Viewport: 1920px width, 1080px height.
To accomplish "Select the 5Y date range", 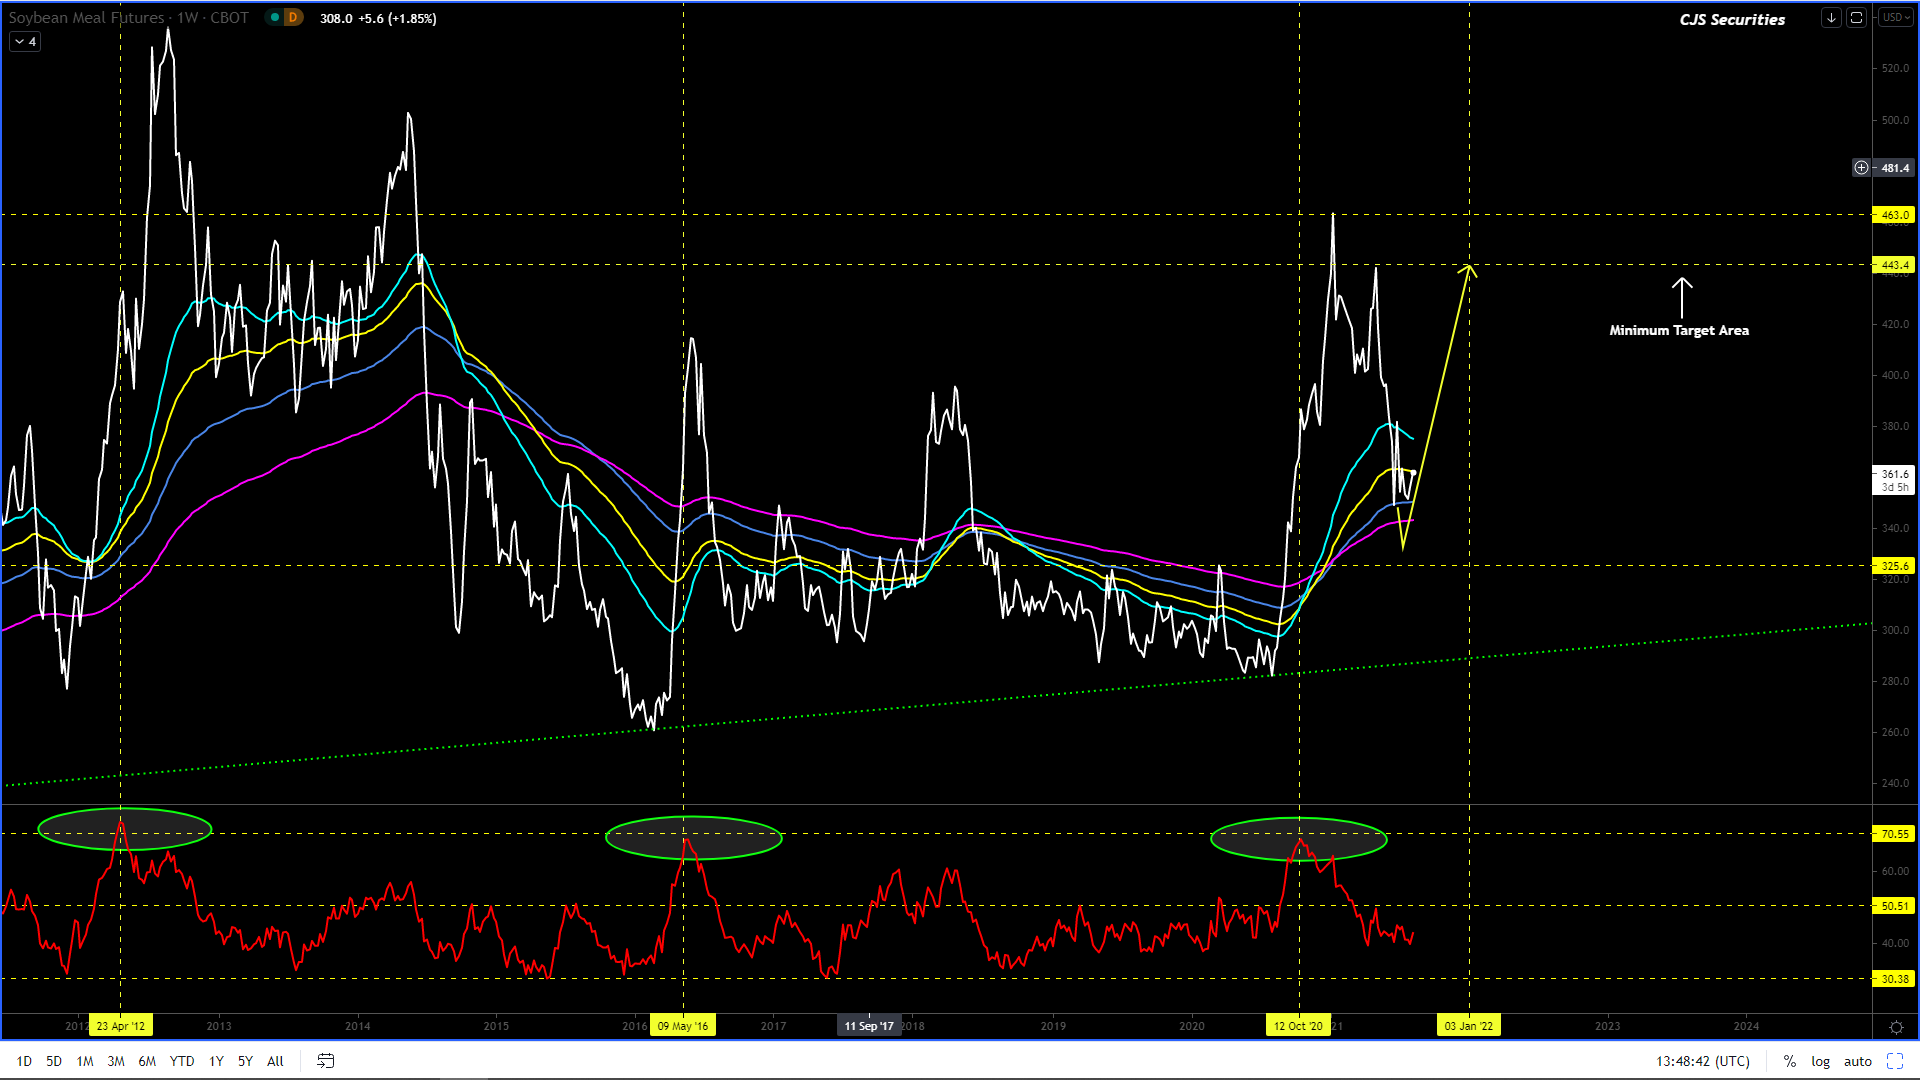I will pos(245,1061).
